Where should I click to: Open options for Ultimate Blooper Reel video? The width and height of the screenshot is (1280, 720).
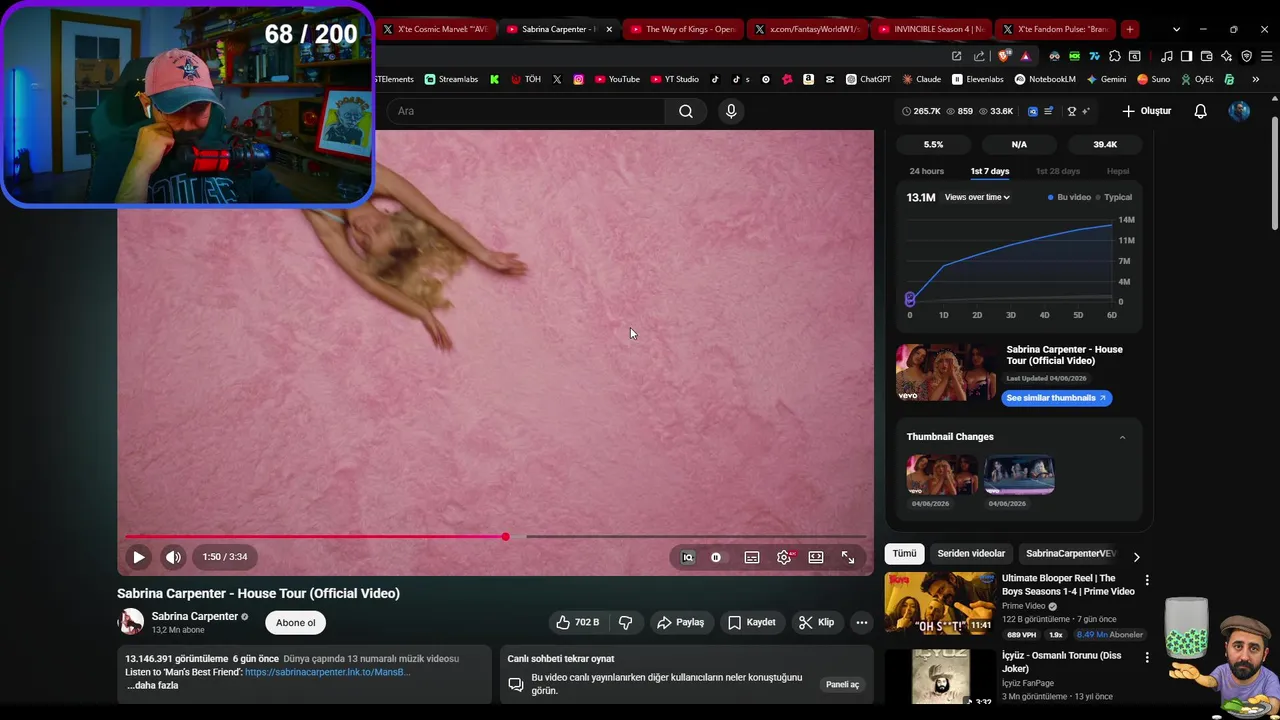coord(1147,580)
